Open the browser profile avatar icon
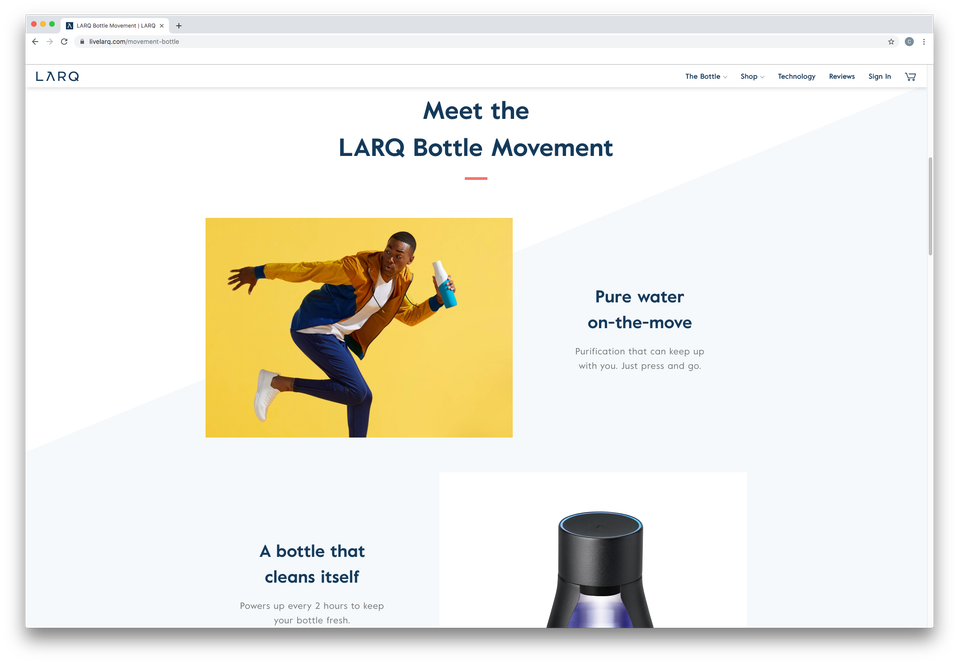 [909, 42]
